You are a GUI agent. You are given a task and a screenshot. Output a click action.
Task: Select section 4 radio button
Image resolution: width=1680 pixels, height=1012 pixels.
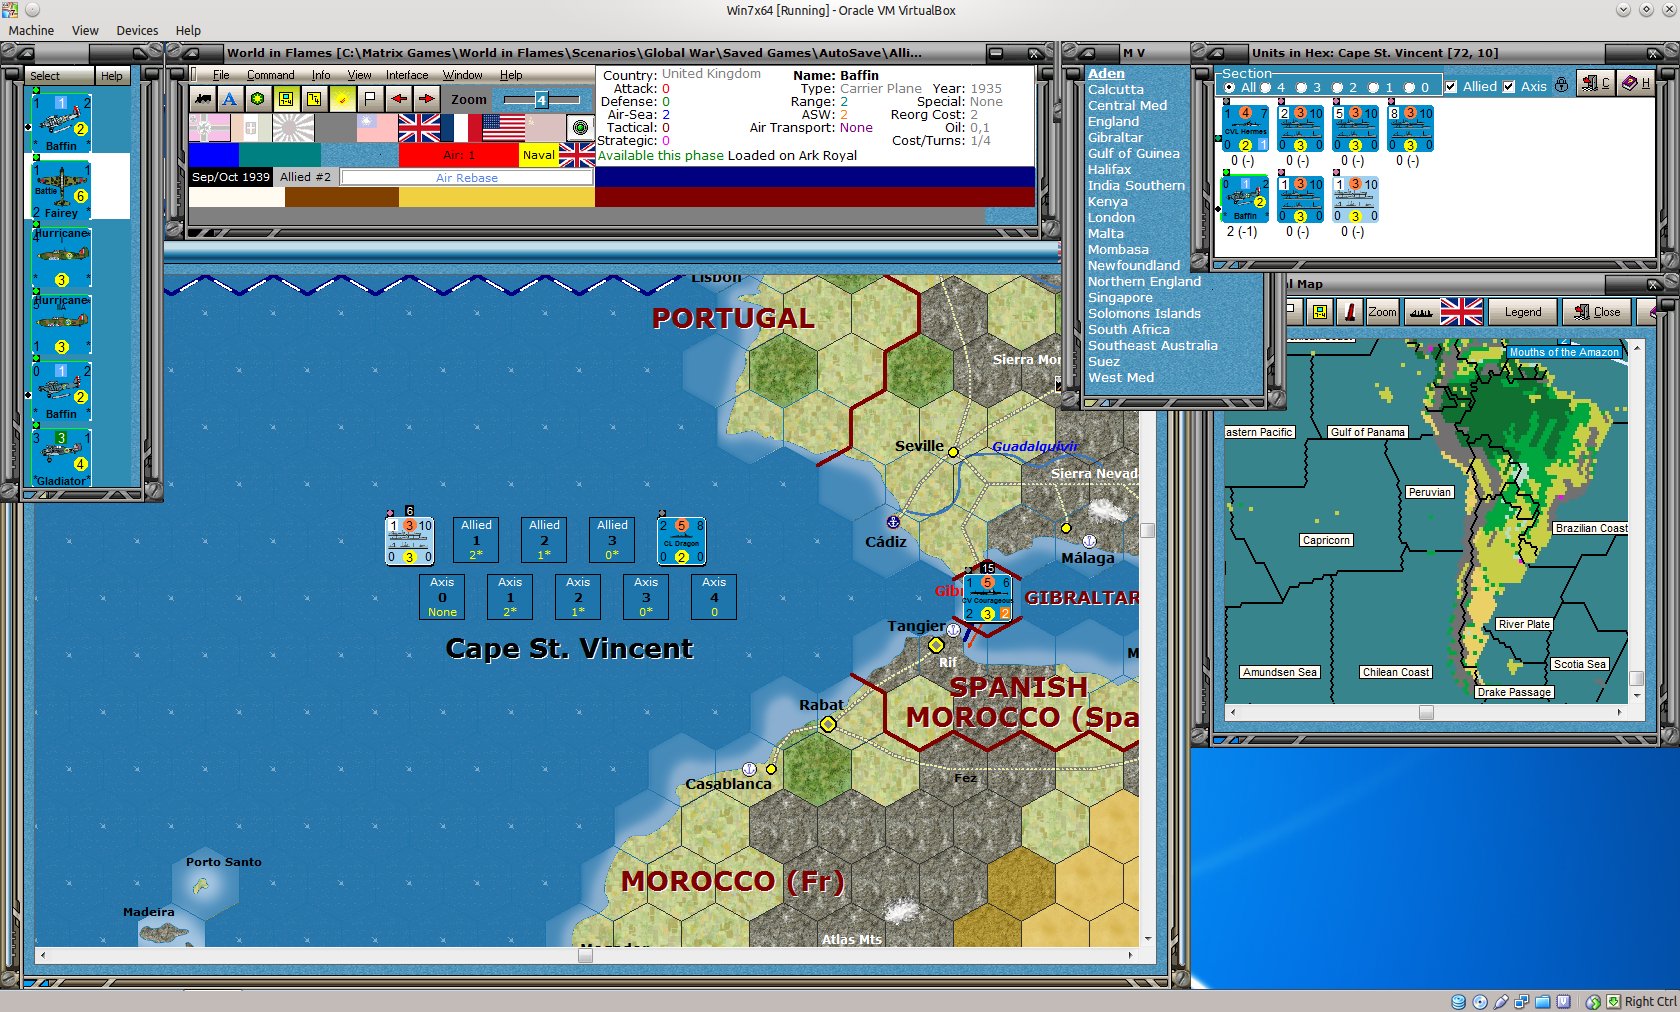[x=1266, y=87]
